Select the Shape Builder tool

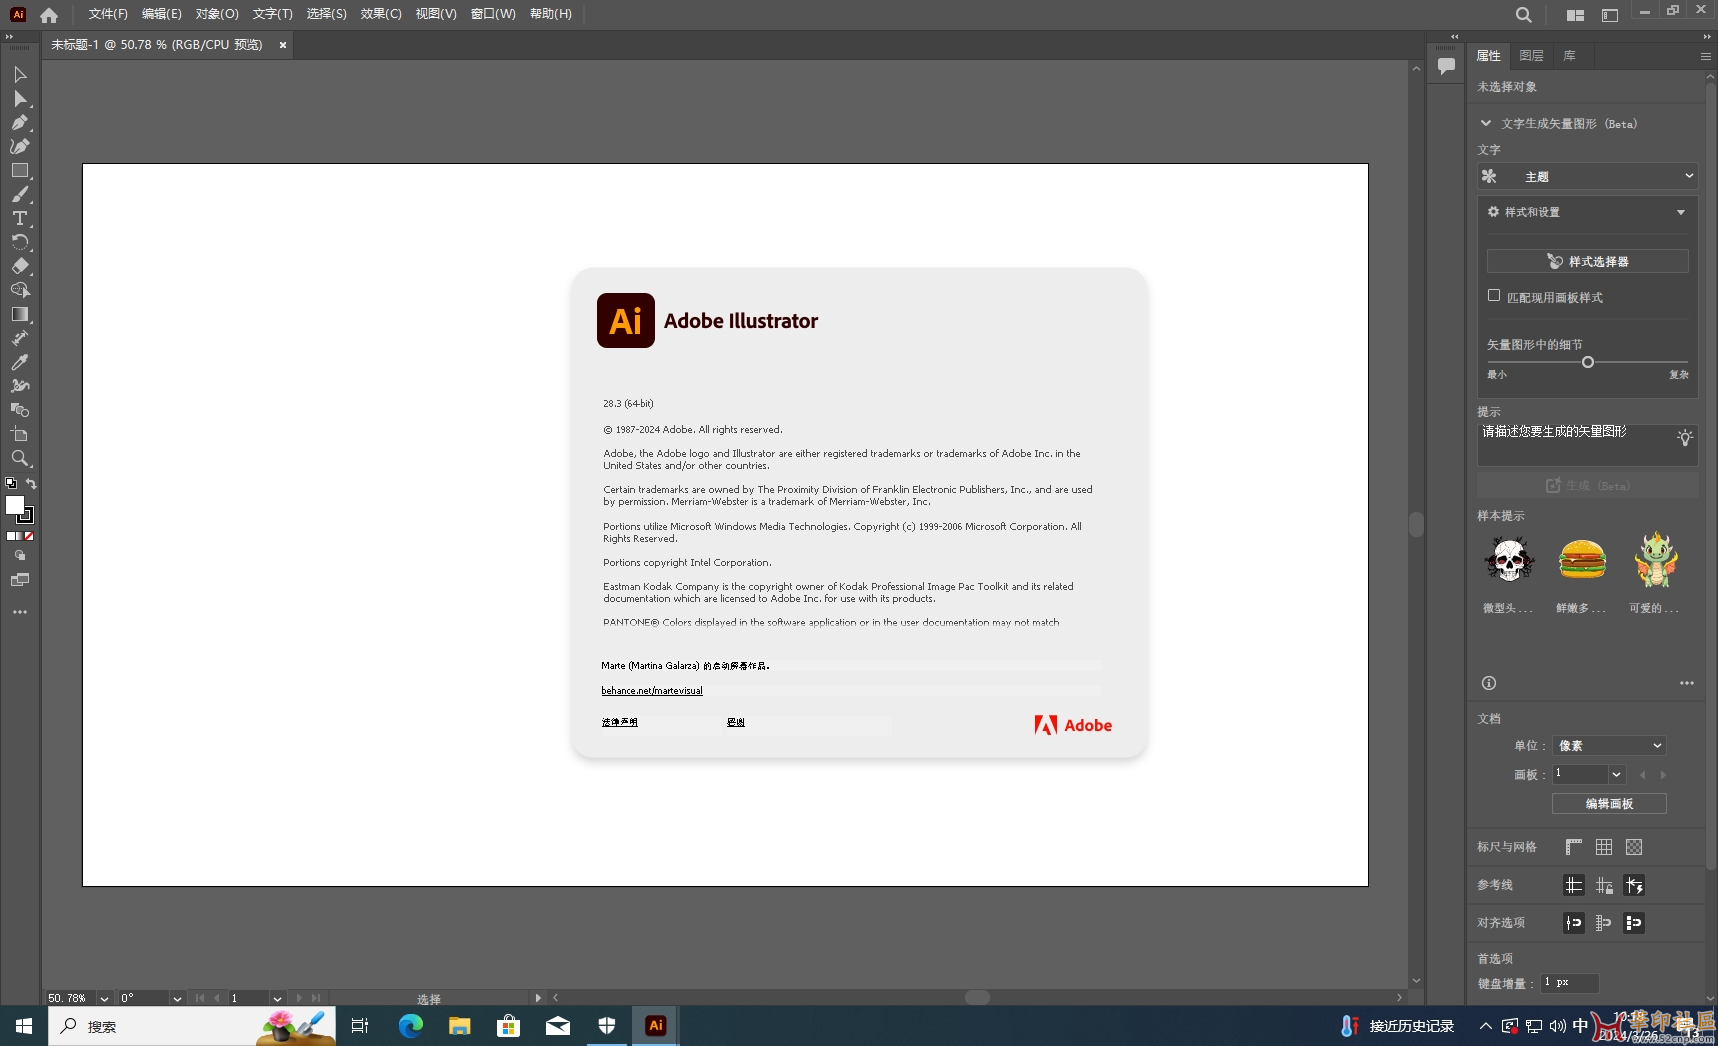pos(19,291)
